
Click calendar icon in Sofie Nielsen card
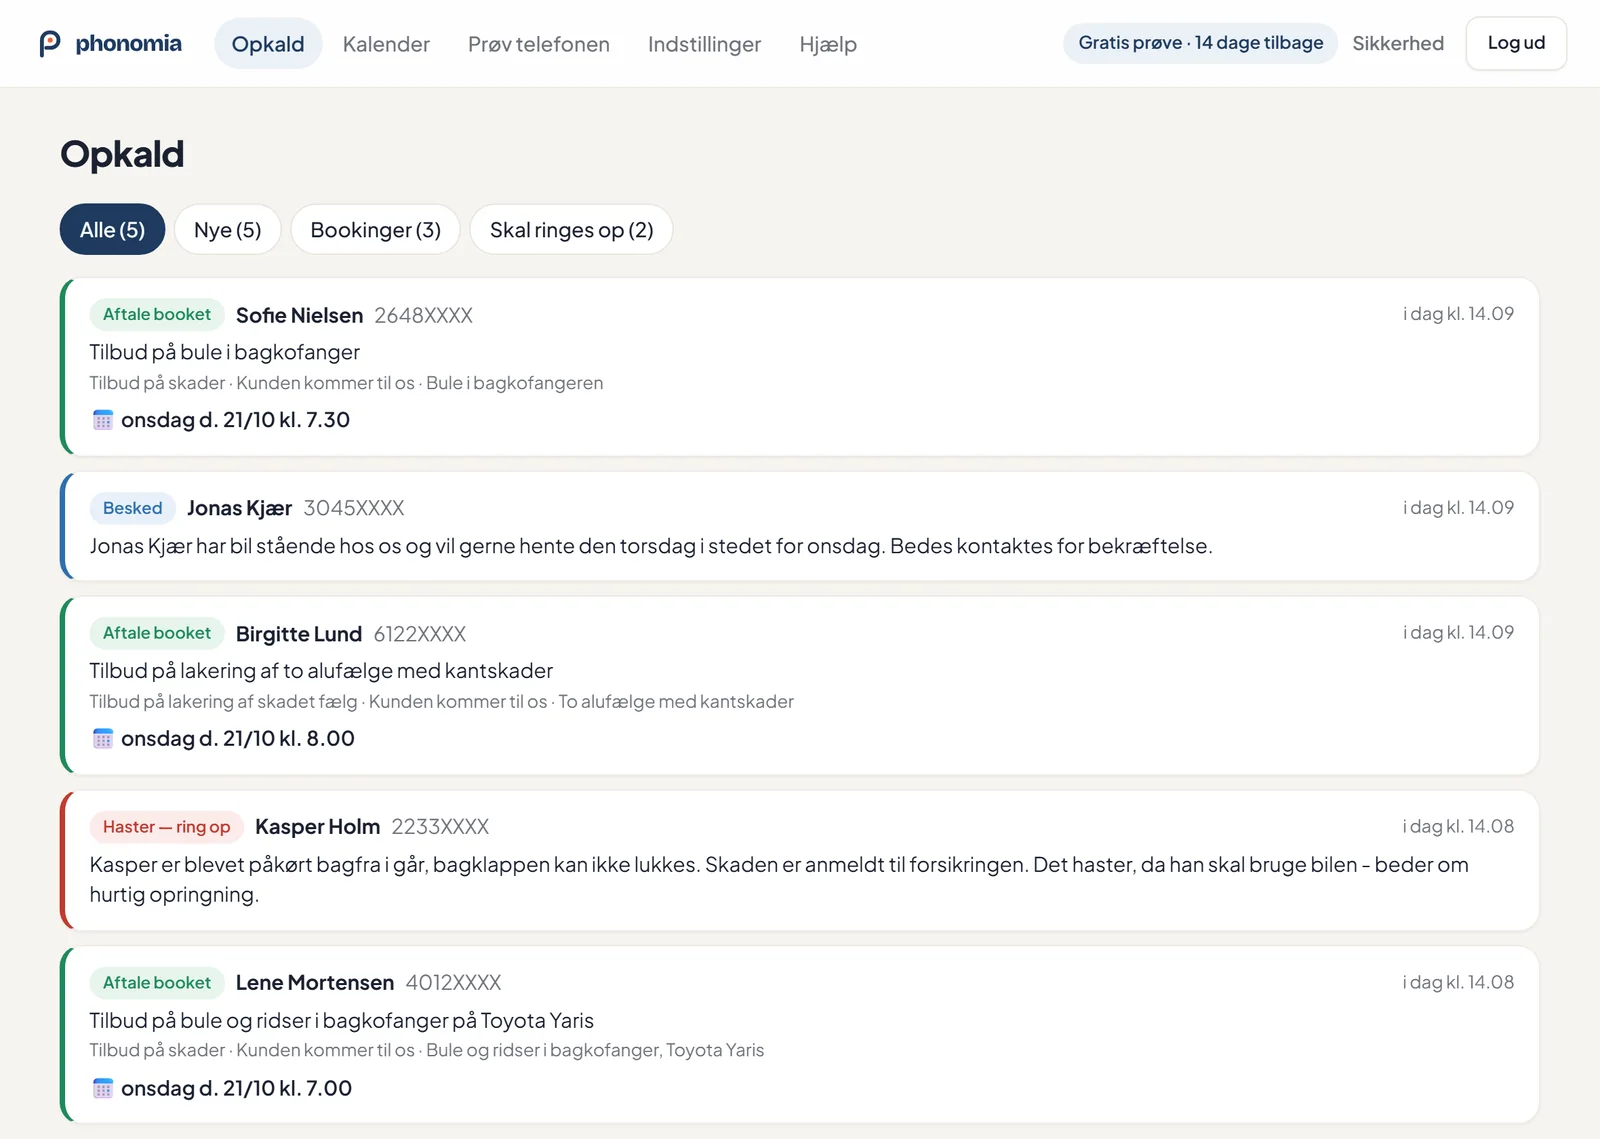tap(102, 420)
